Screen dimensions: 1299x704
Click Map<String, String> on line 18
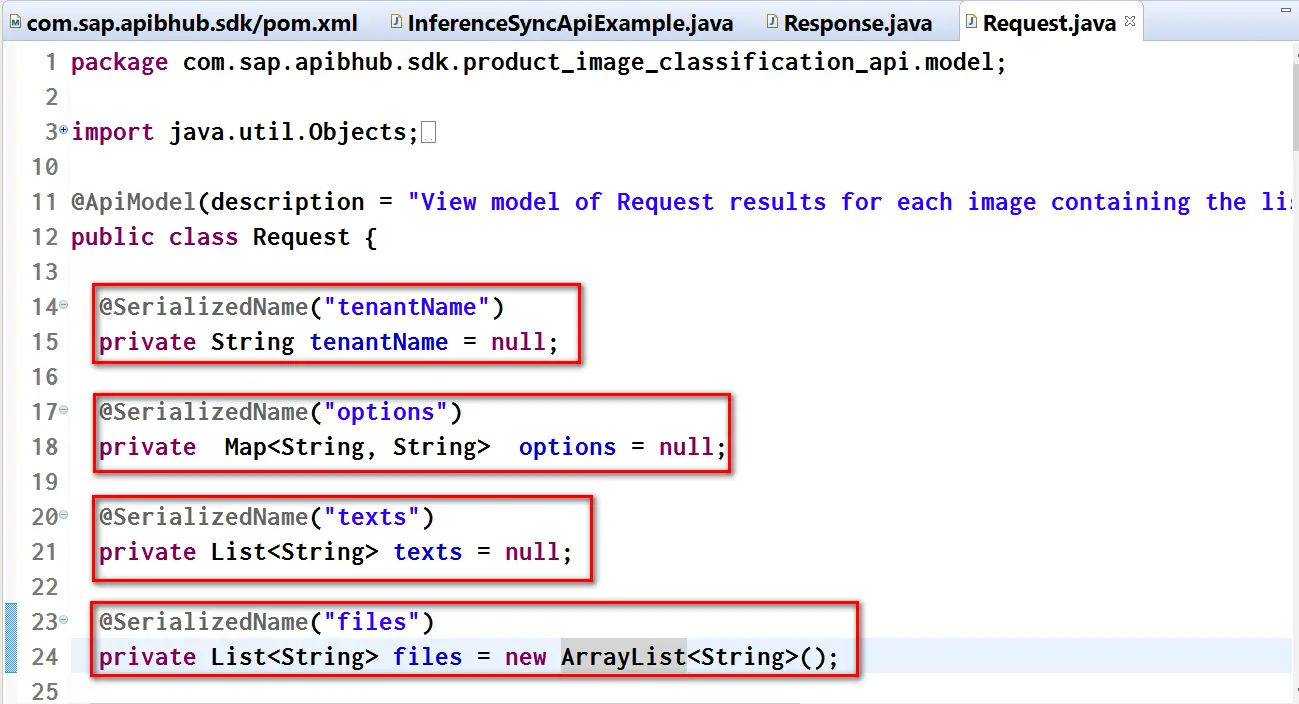tap(357, 447)
